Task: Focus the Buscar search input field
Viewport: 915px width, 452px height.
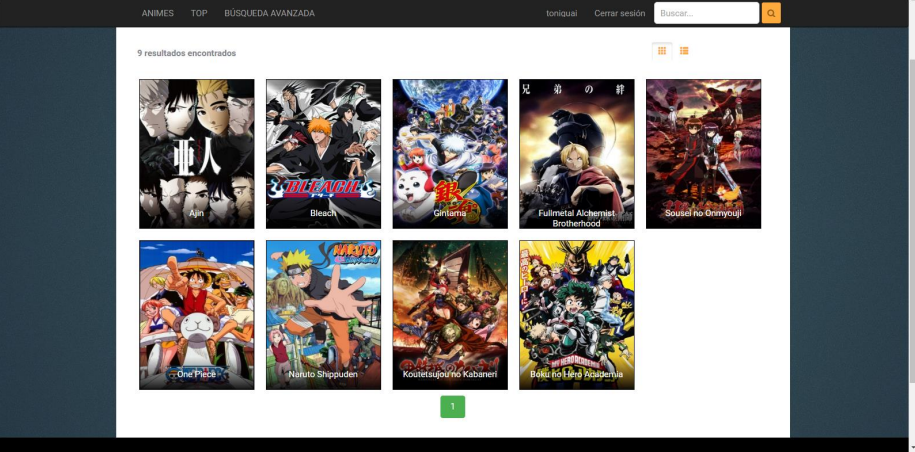Action: [706, 13]
